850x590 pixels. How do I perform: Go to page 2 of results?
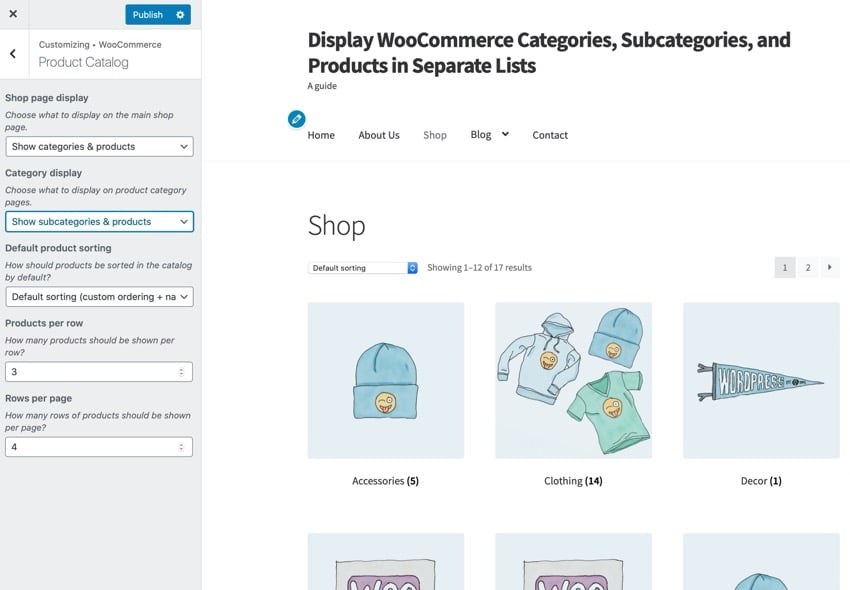tap(807, 267)
